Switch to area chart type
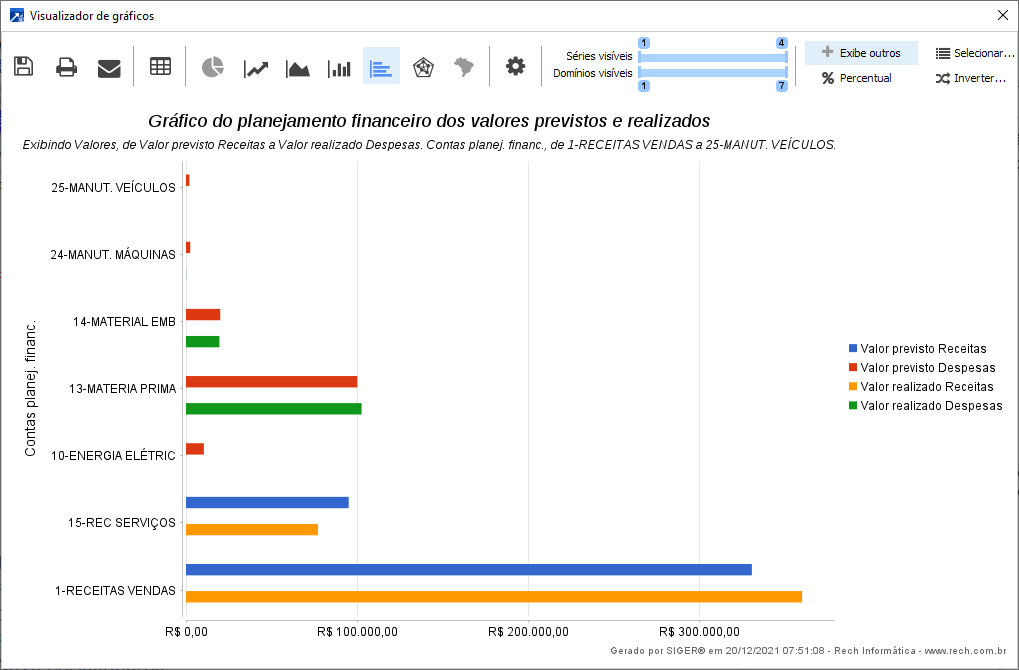This screenshot has width=1019, height=670. [x=298, y=67]
